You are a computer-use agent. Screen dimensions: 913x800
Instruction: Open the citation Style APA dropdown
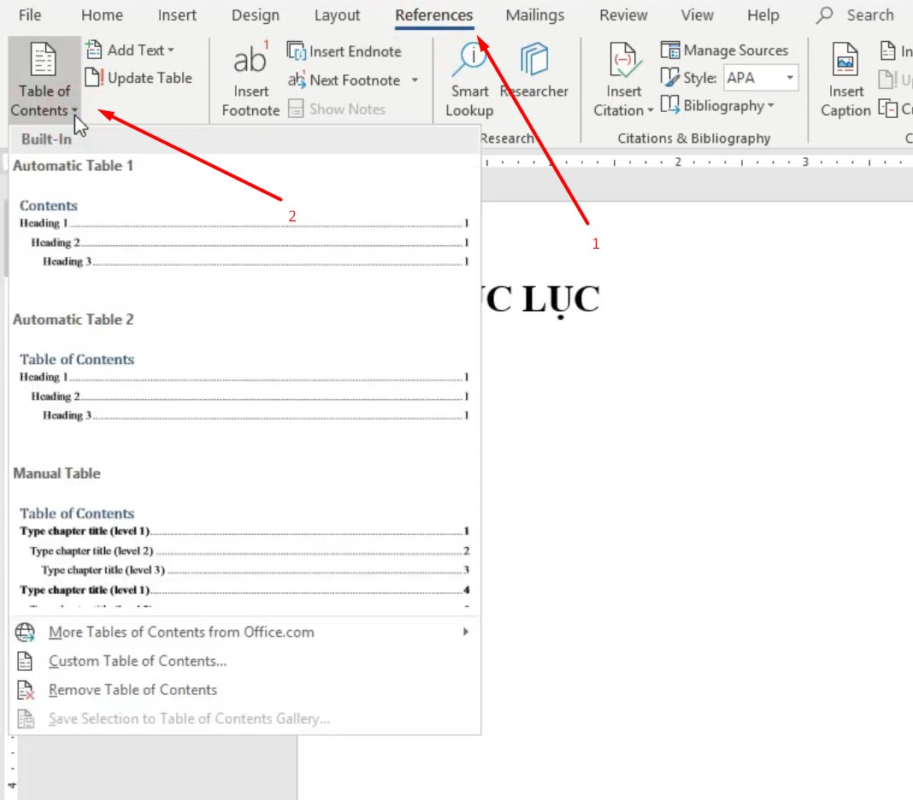[790, 78]
